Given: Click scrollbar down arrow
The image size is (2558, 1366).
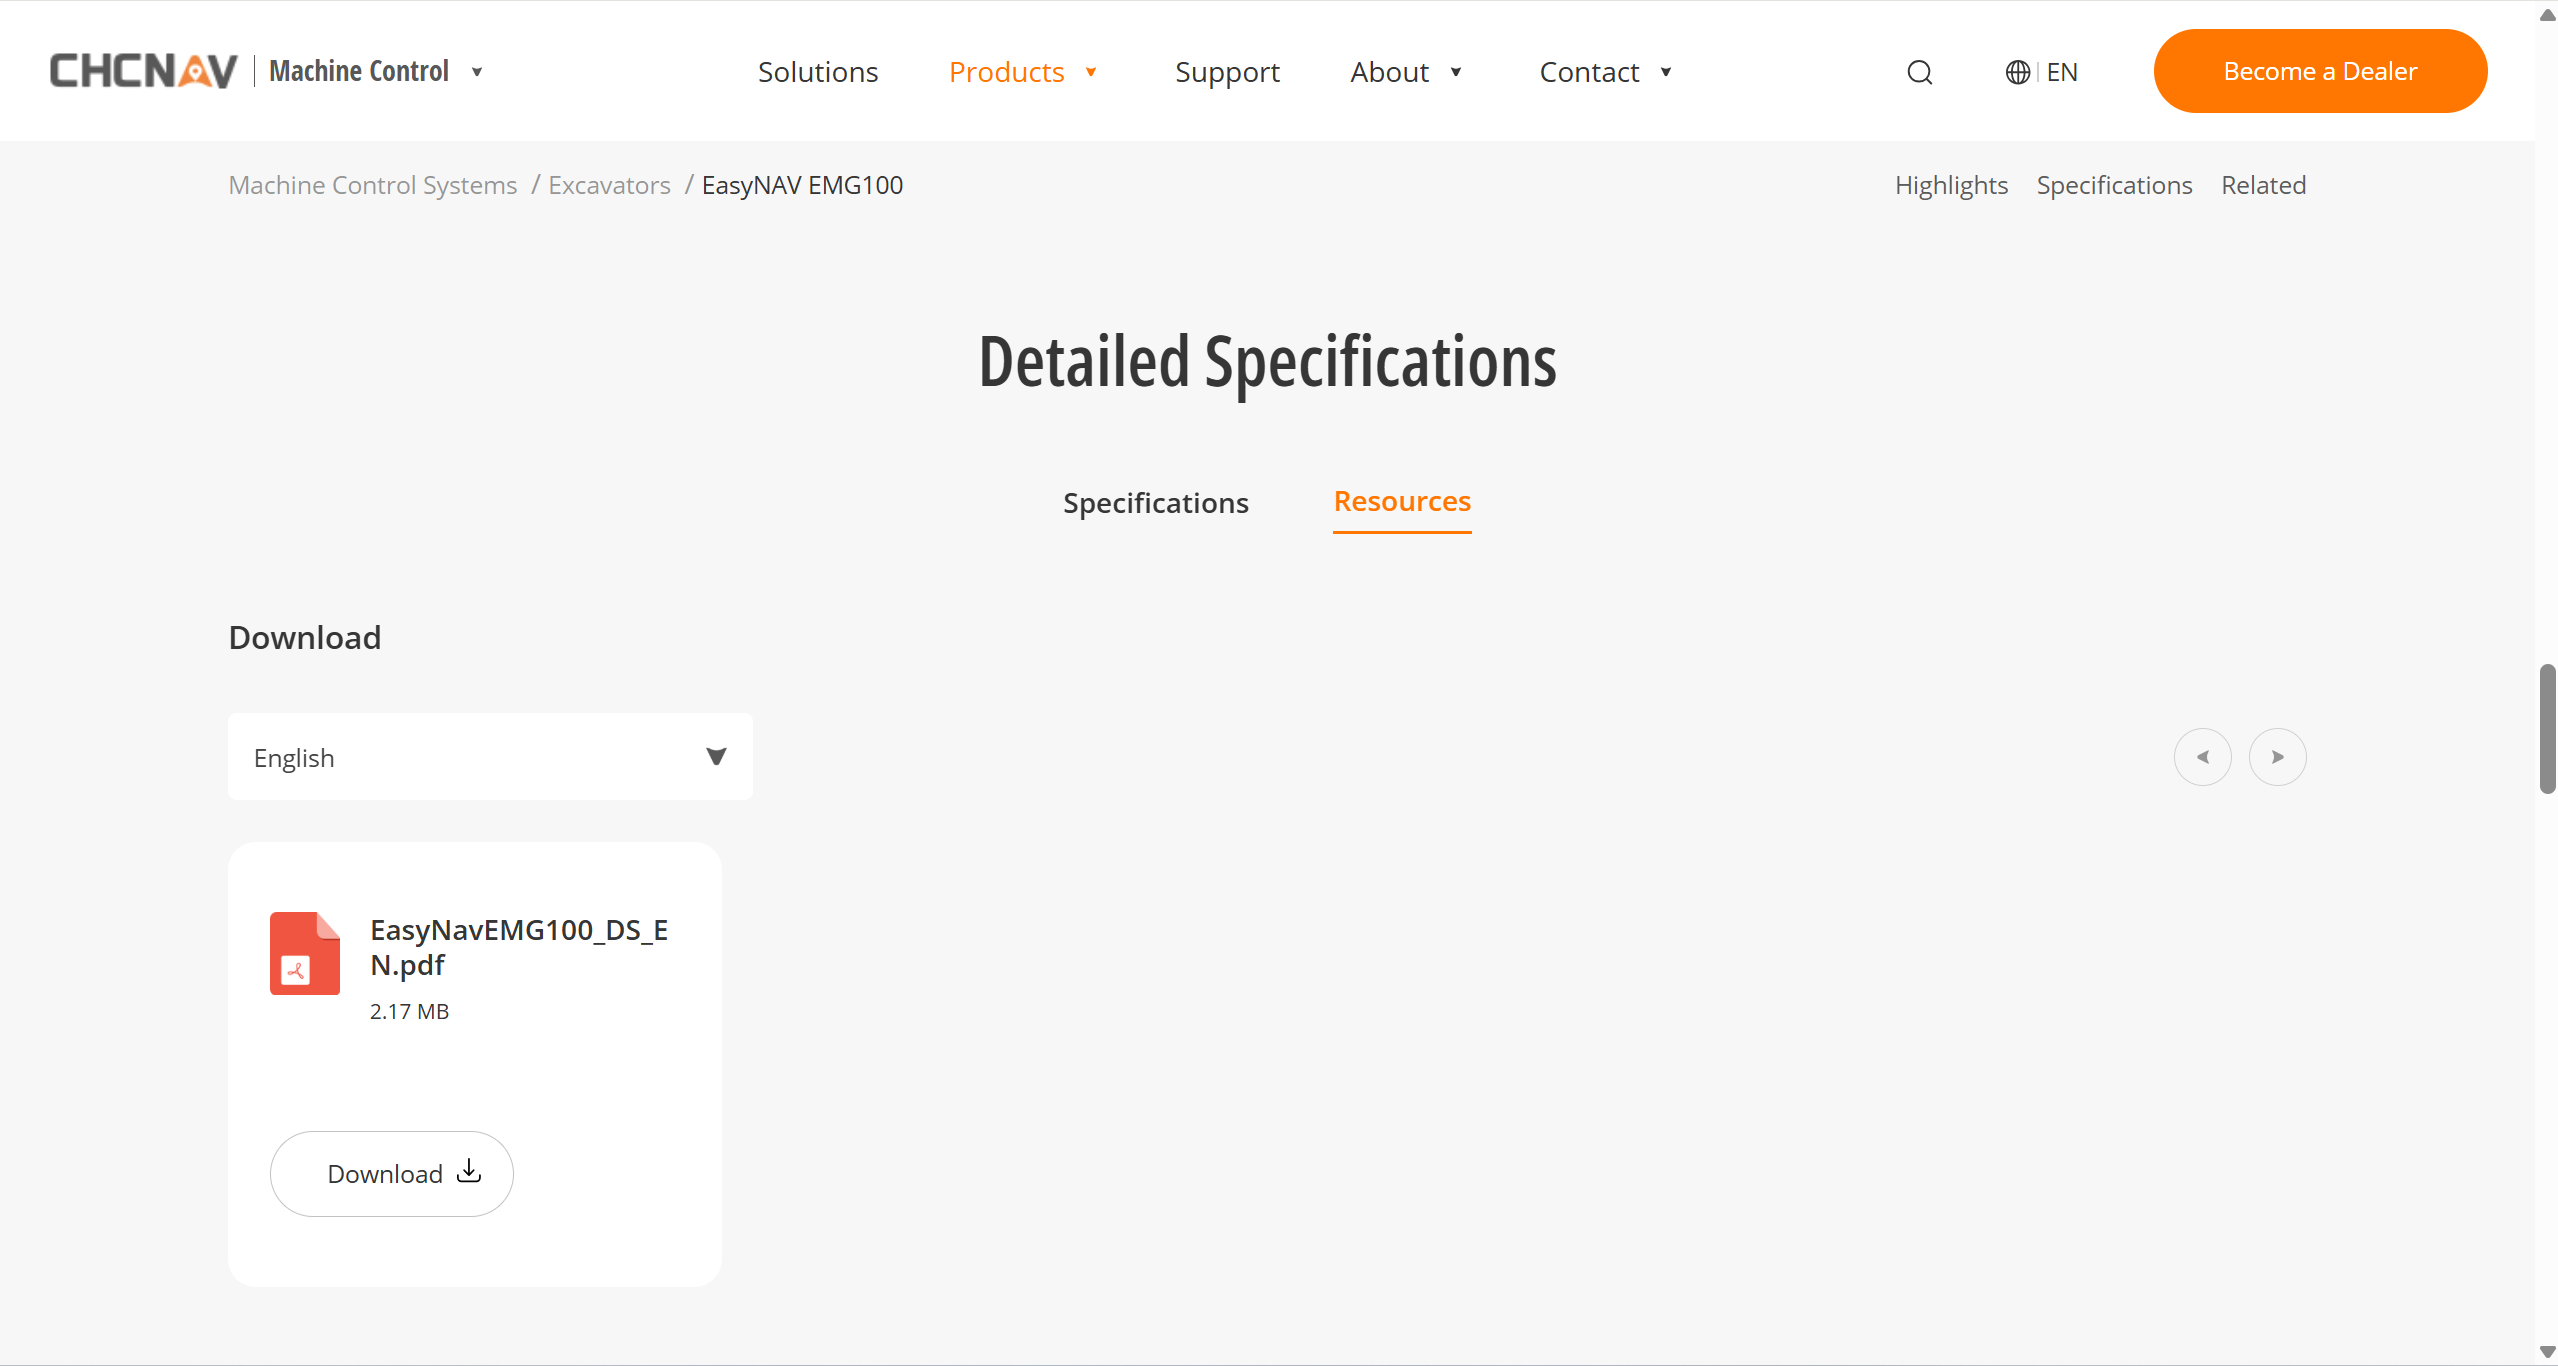Looking at the screenshot, I should [x=2547, y=1352].
